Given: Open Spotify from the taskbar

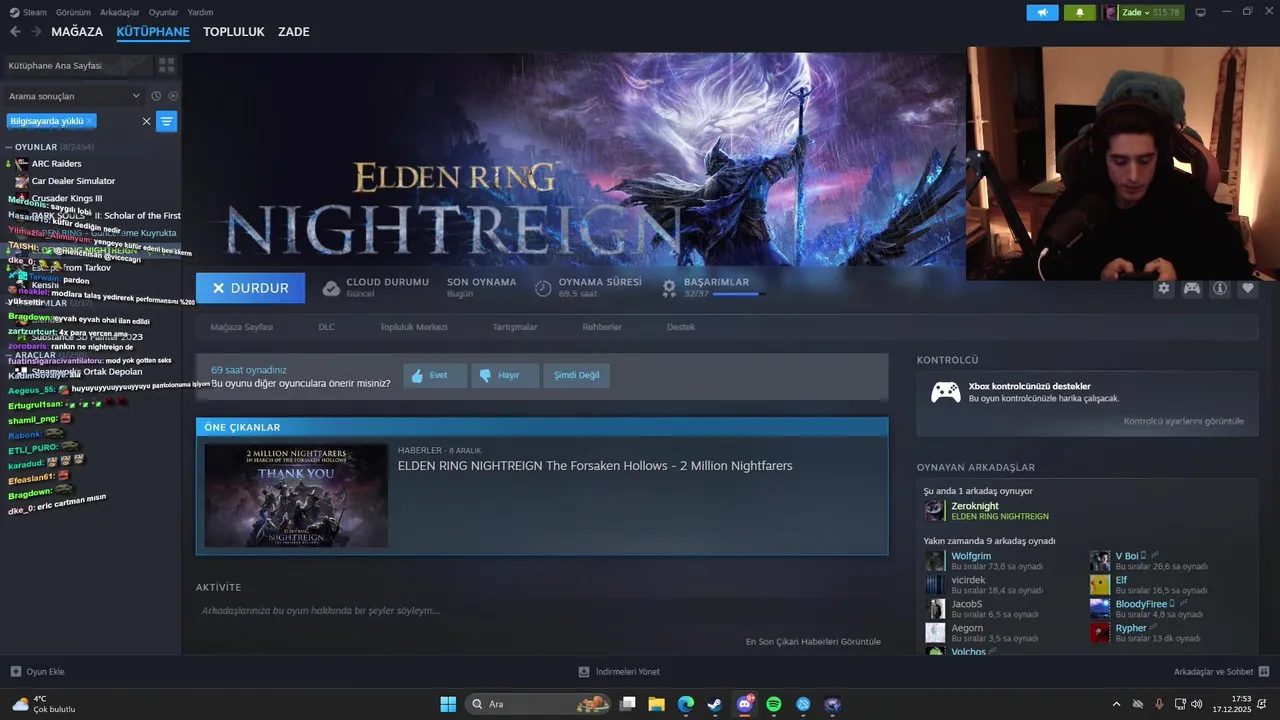Looking at the screenshot, I should 773,704.
